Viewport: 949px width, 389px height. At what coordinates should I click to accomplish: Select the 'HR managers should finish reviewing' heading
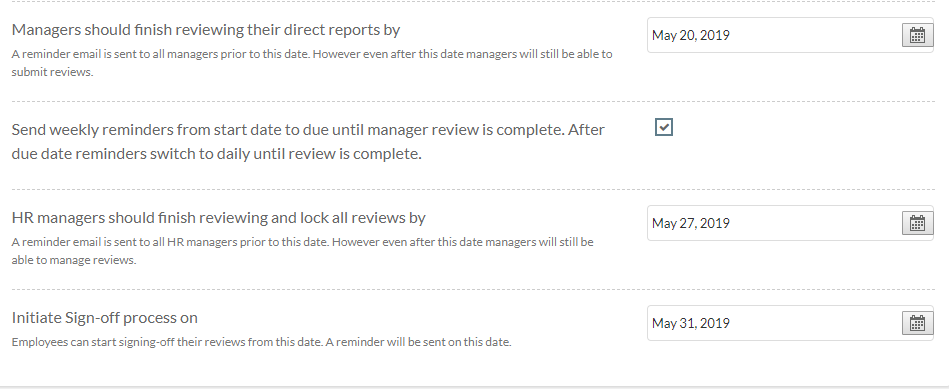click(218, 218)
